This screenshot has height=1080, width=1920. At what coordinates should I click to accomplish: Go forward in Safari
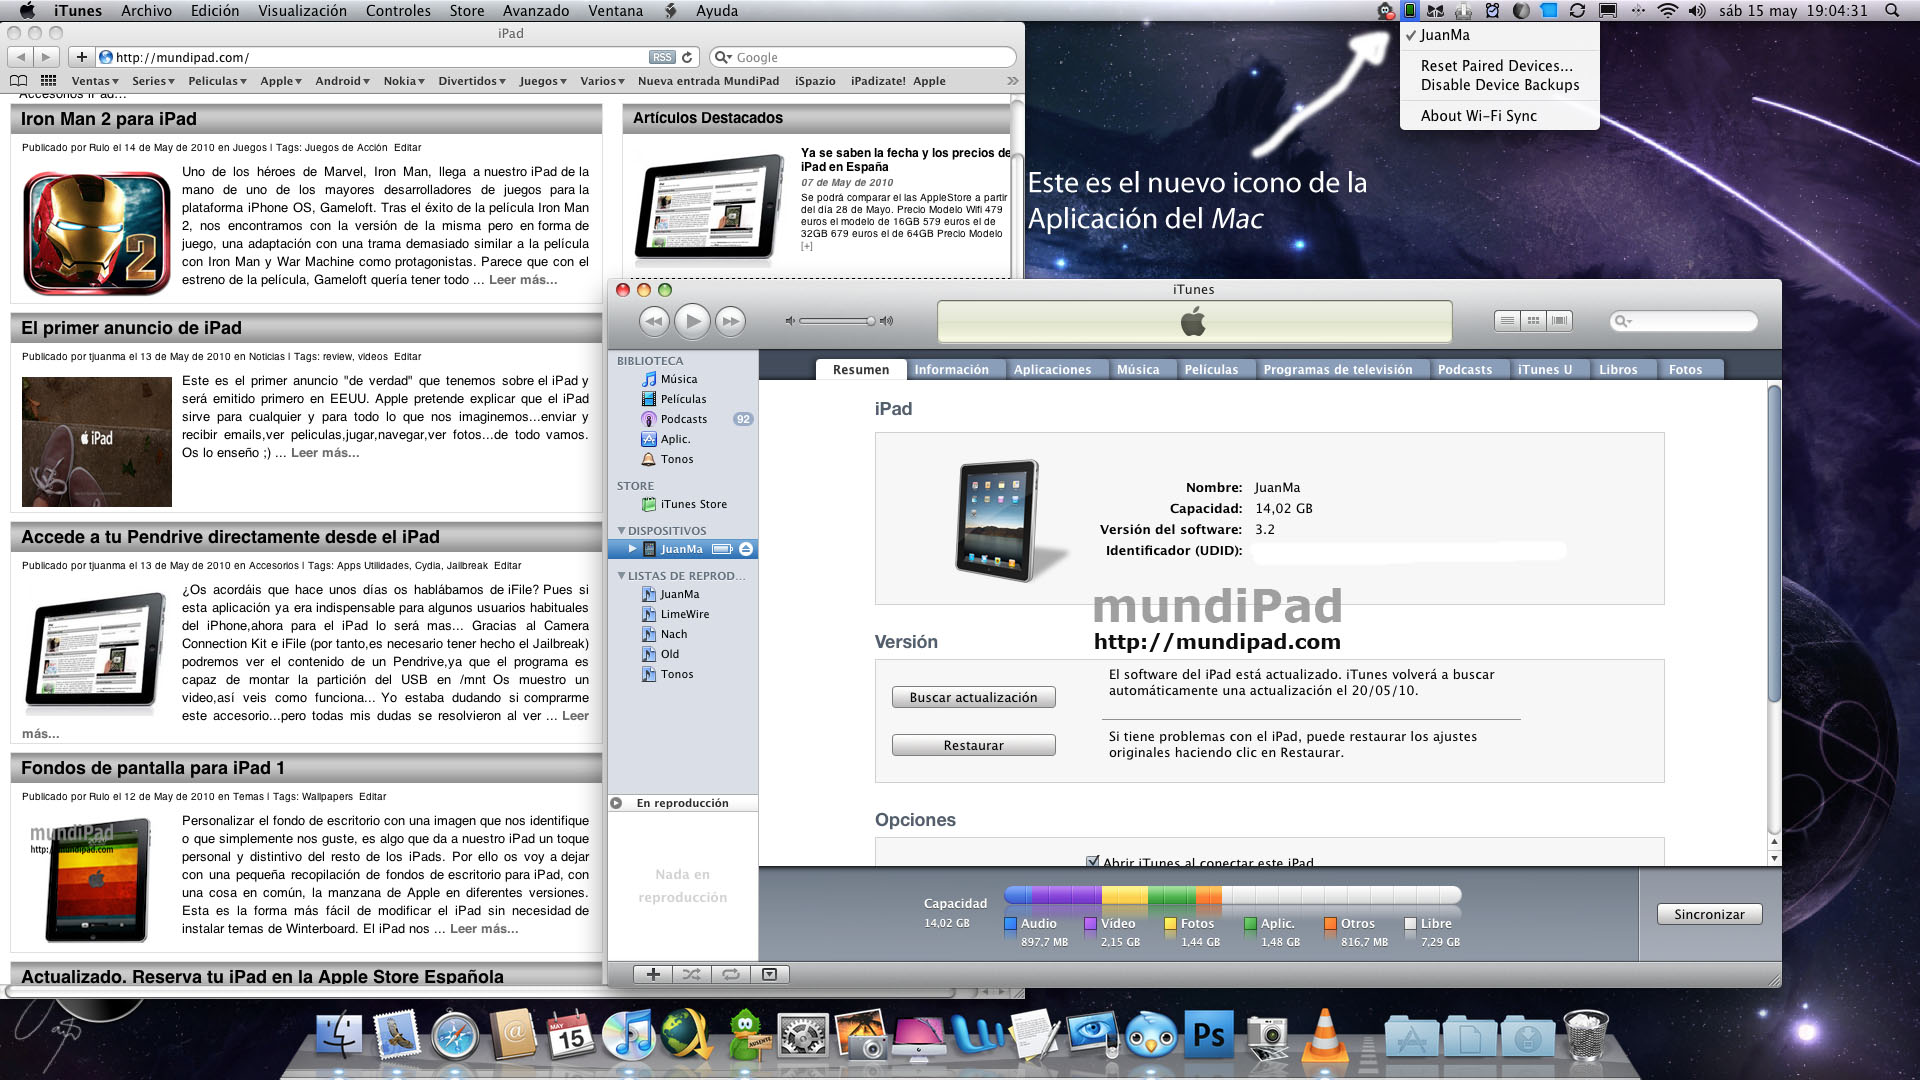48,58
